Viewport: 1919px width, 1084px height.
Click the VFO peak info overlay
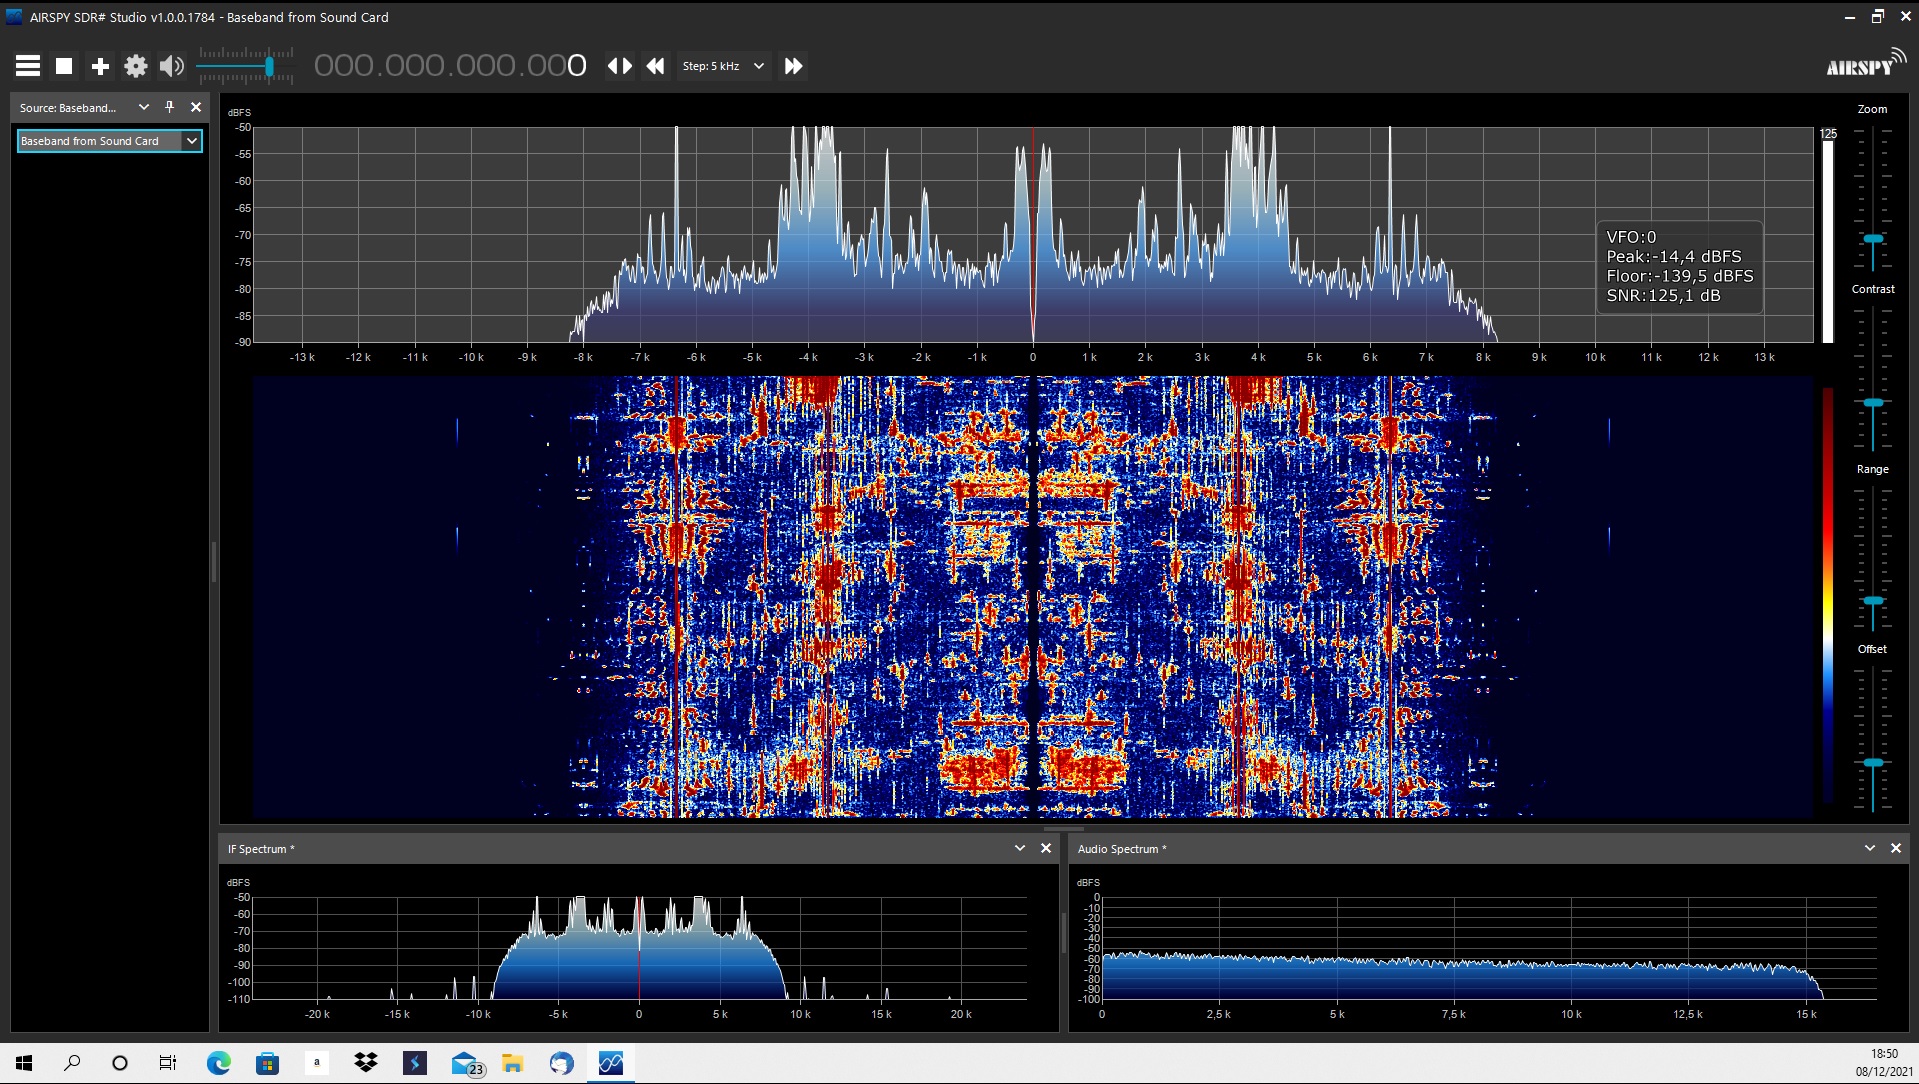pyautogui.click(x=1679, y=267)
